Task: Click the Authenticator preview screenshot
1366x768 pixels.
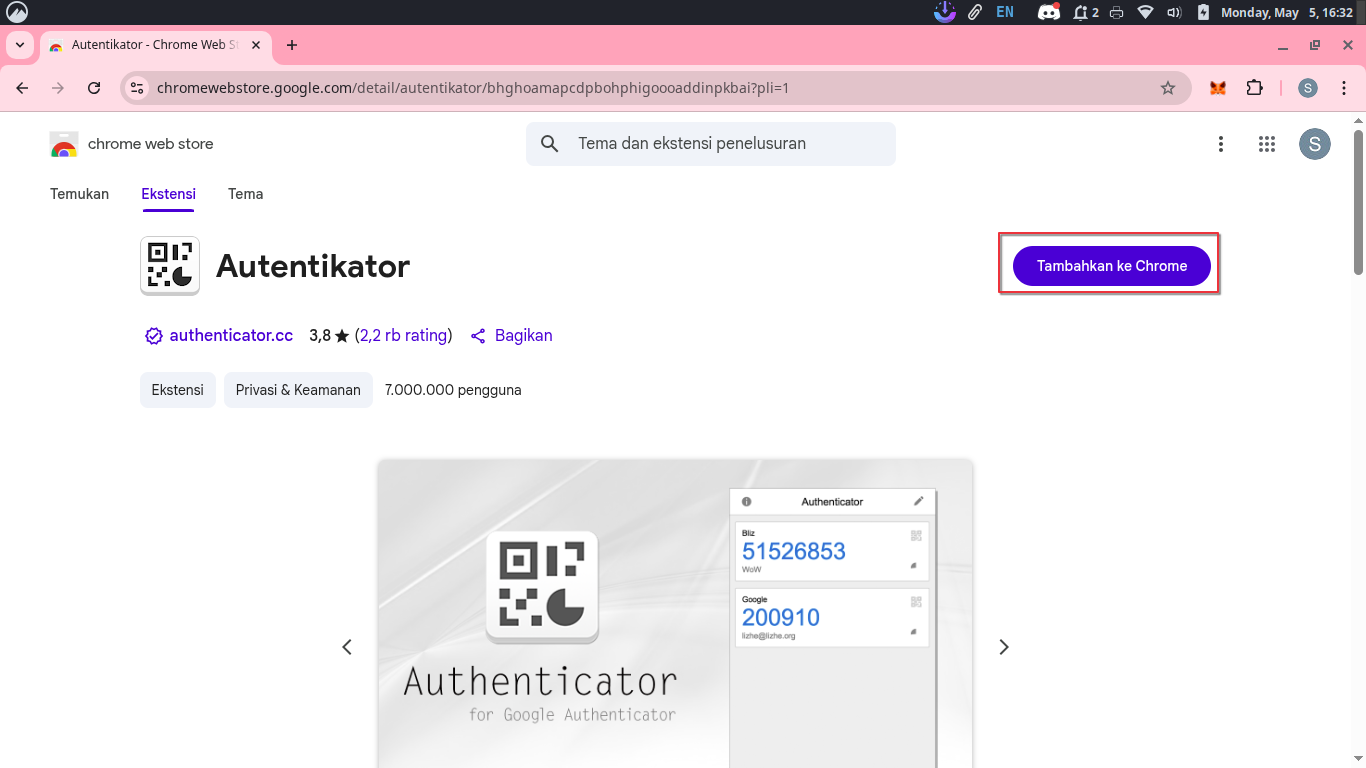Action: pyautogui.click(x=675, y=614)
